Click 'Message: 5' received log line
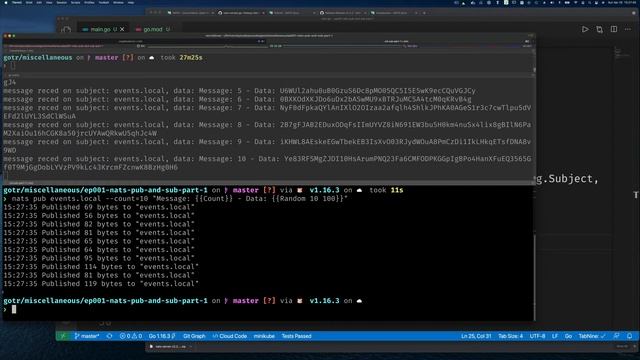This screenshot has height=360, width=640. click(239, 91)
